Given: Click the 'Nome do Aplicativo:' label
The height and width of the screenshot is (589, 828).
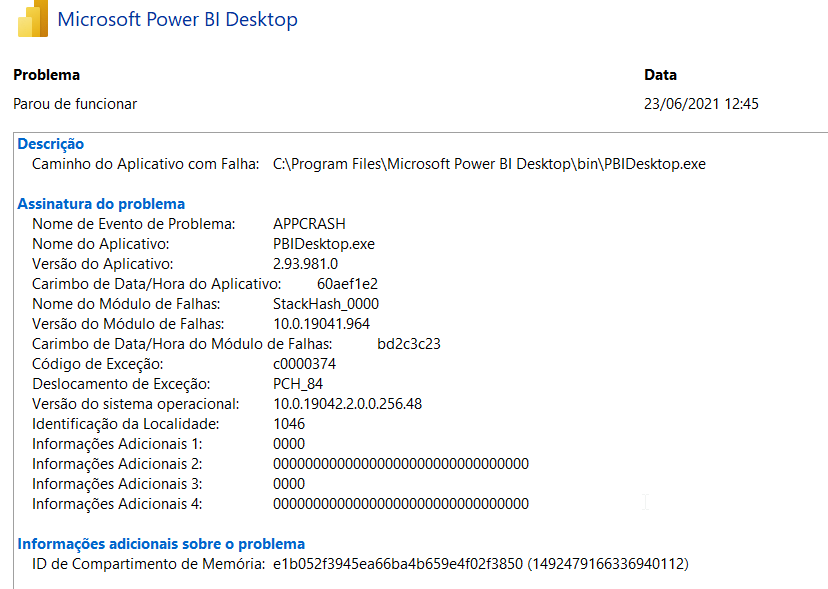Looking at the screenshot, I should pyautogui.click(x=101, y=244).
